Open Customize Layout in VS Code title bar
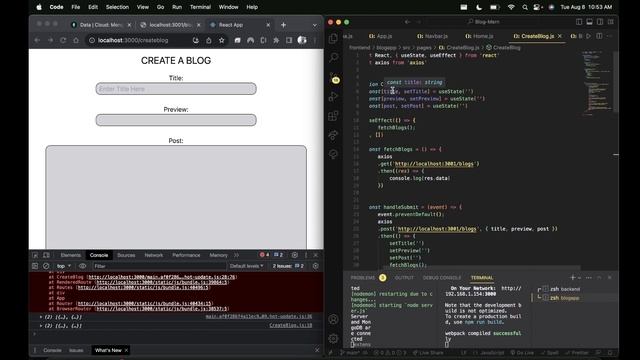 click(611, 22)
